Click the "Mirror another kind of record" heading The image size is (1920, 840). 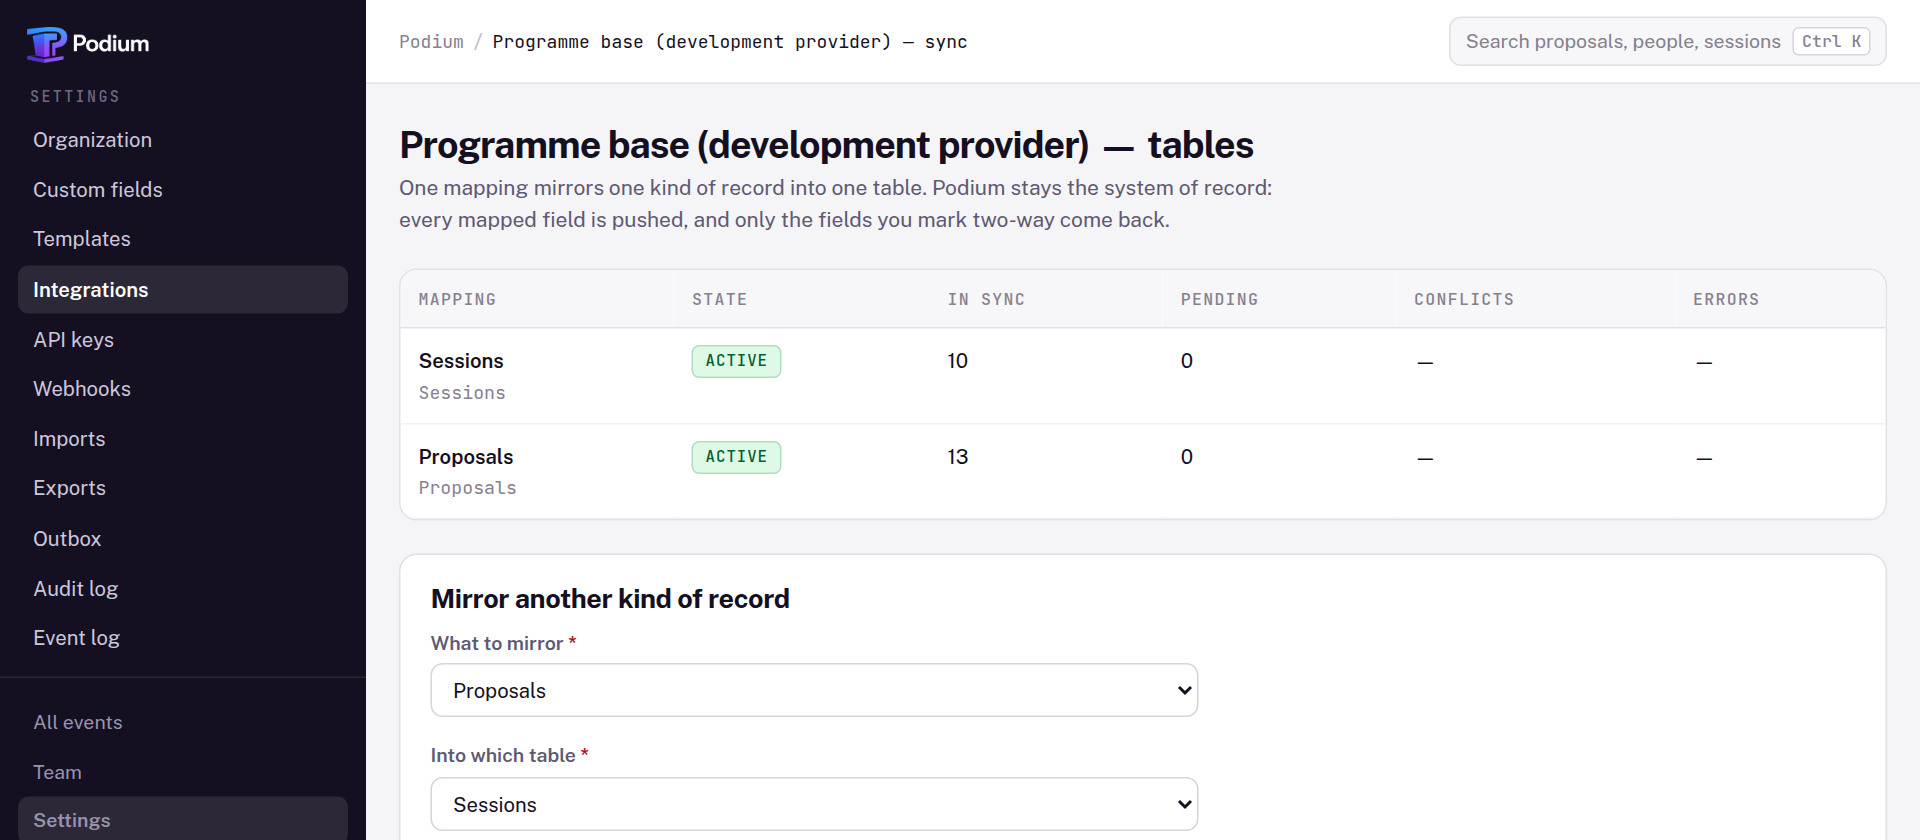pos(610,599)
